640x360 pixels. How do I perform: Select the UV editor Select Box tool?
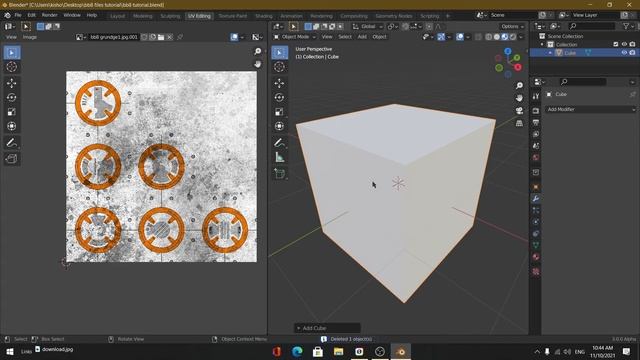coord(12,53)
